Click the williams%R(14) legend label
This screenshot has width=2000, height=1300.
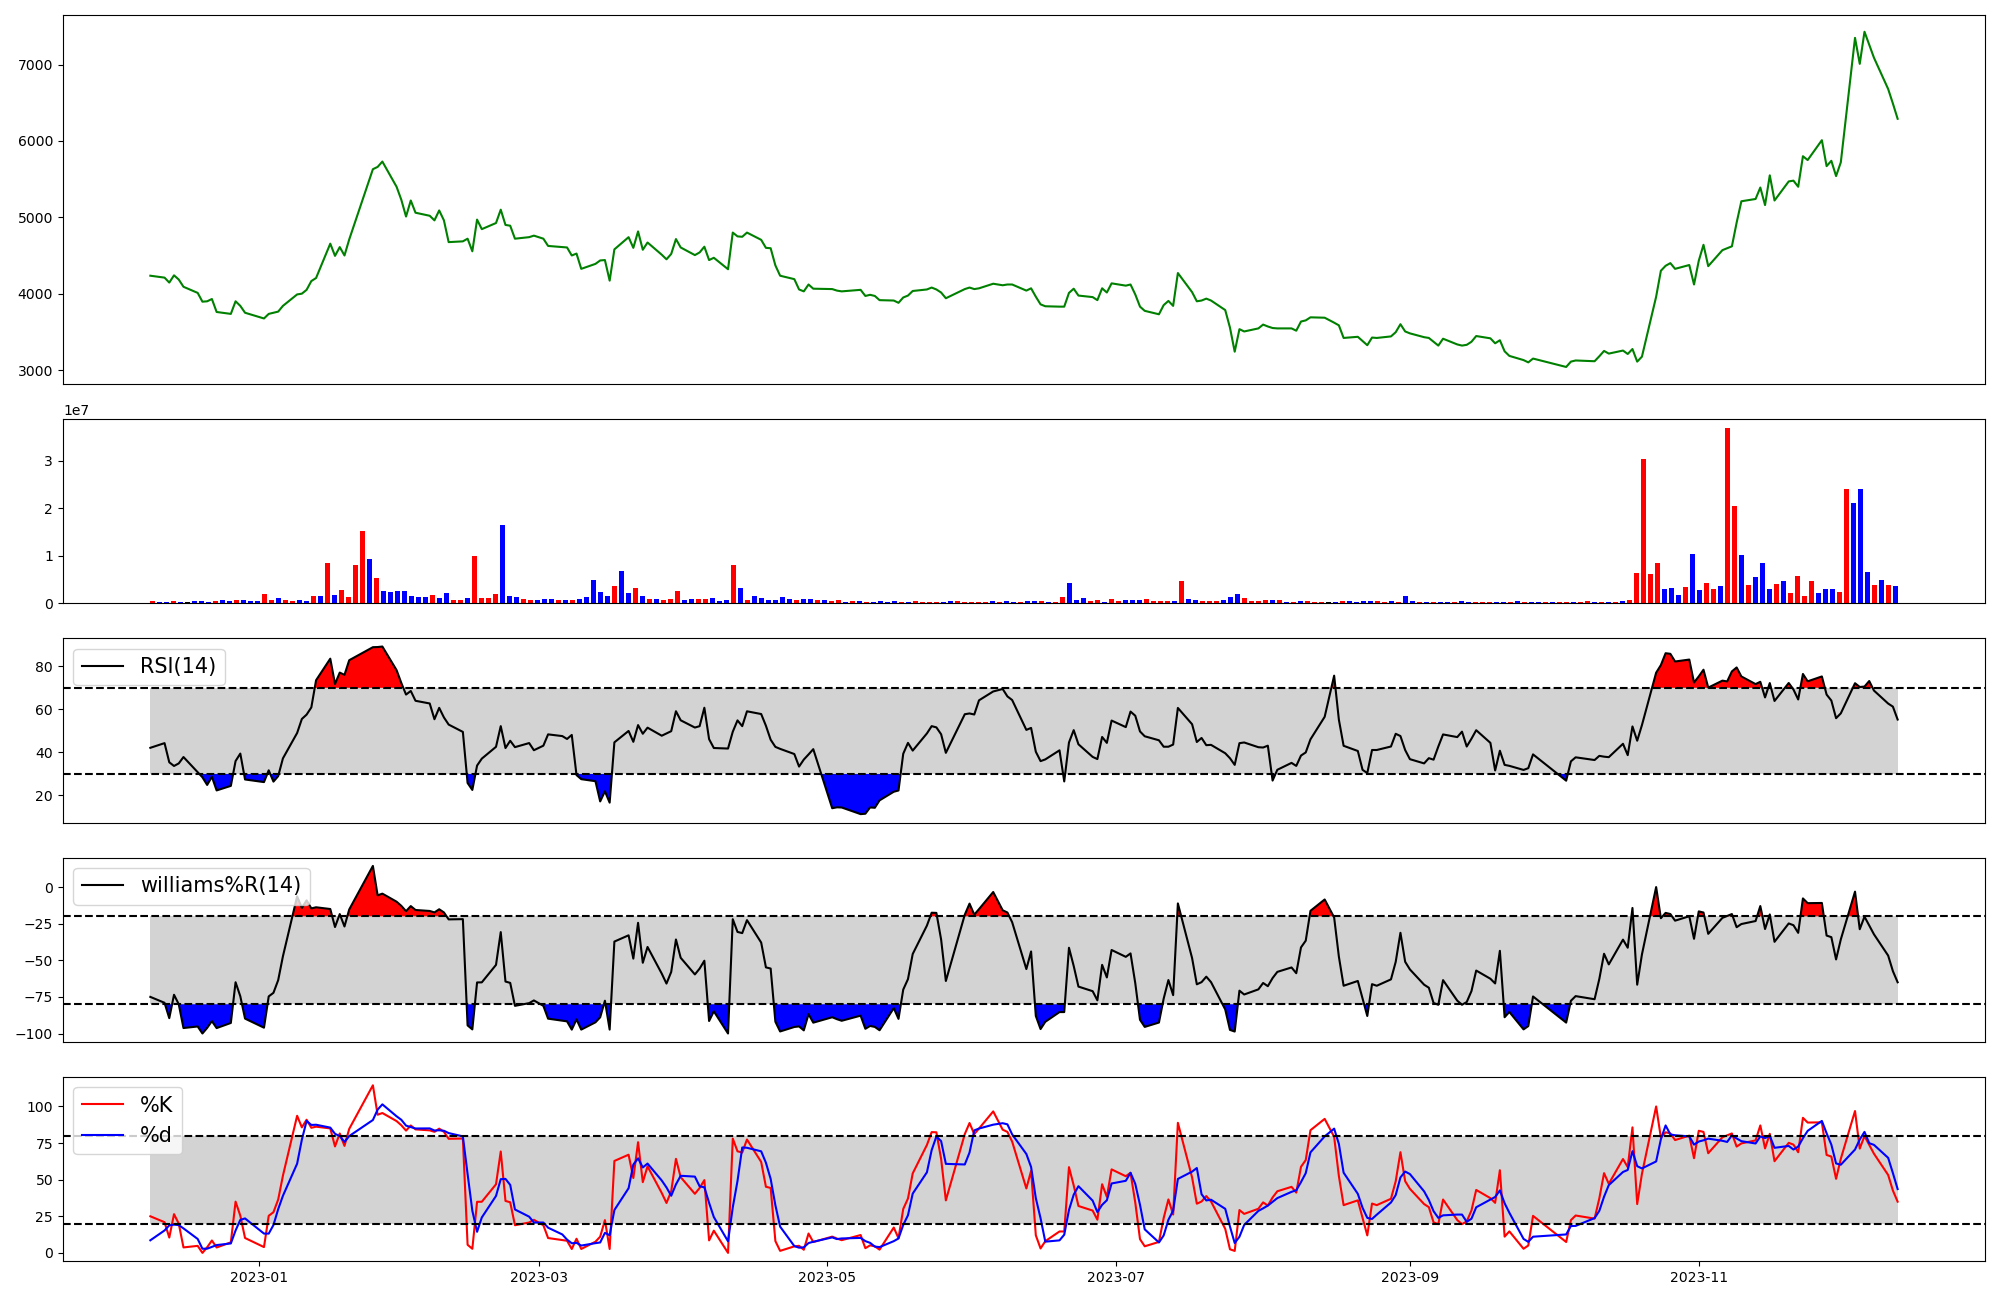(x=220, y=885)
